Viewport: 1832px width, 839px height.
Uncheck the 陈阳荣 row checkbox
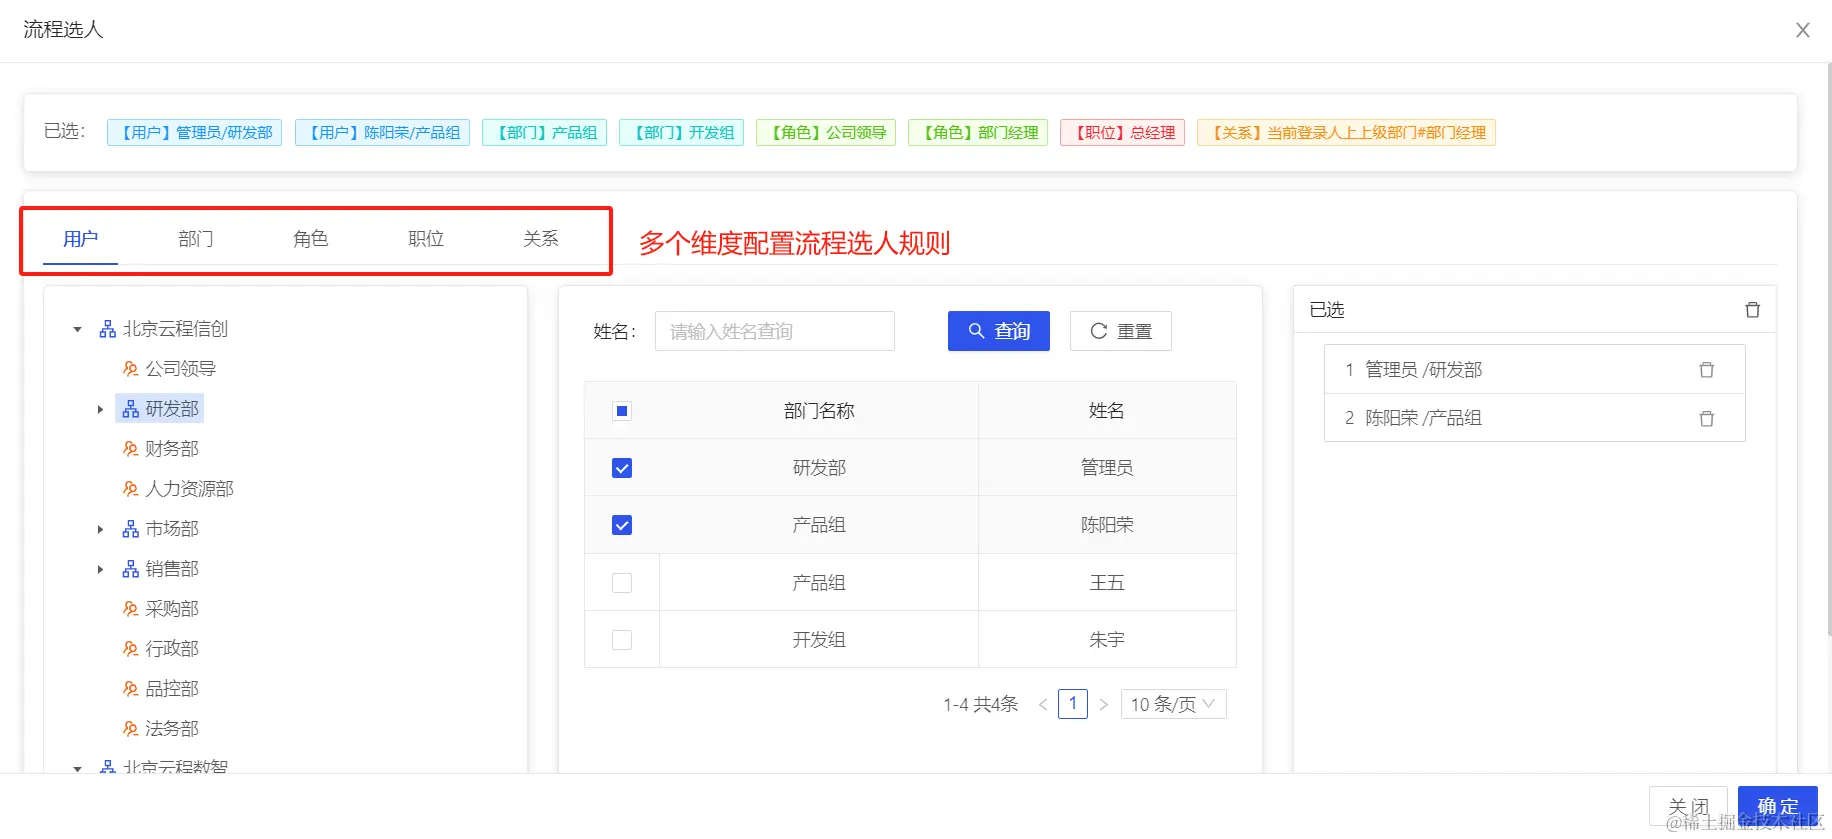click(x=622, y=525)
